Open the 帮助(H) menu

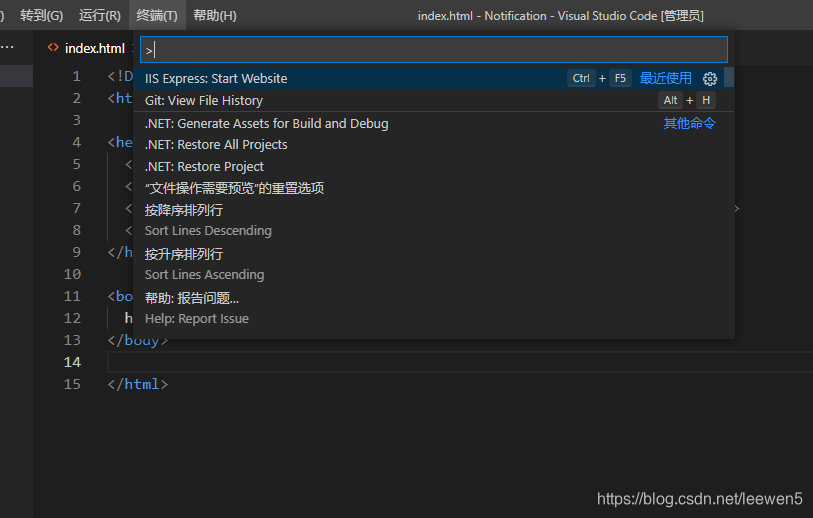(215, 16)
